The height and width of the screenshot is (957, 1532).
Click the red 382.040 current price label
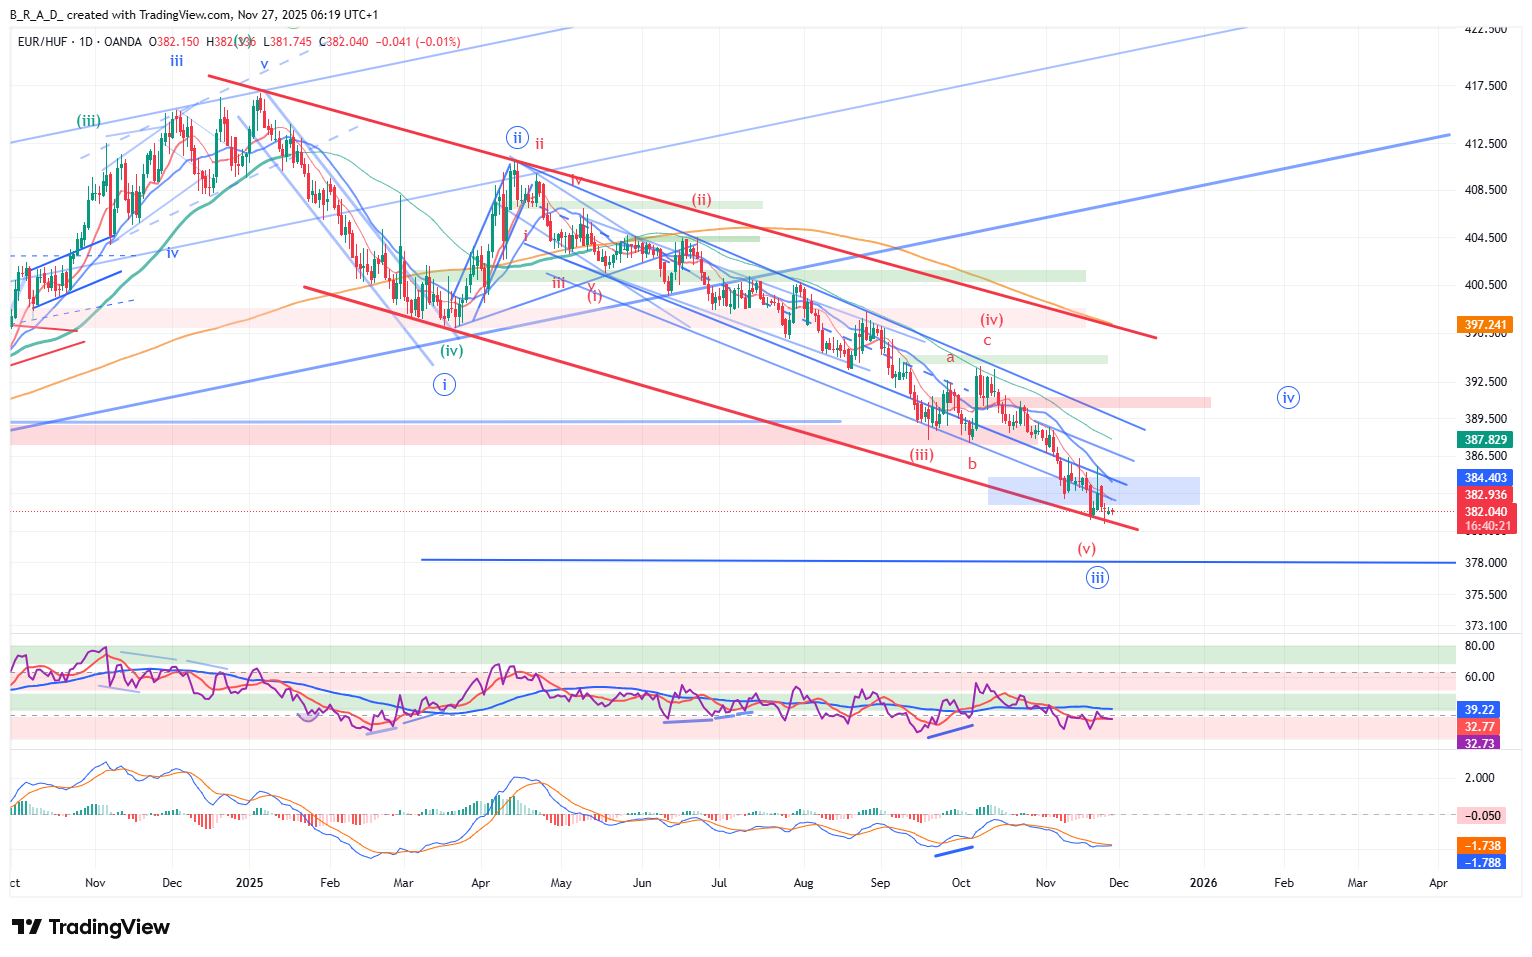click(1487, 512)
